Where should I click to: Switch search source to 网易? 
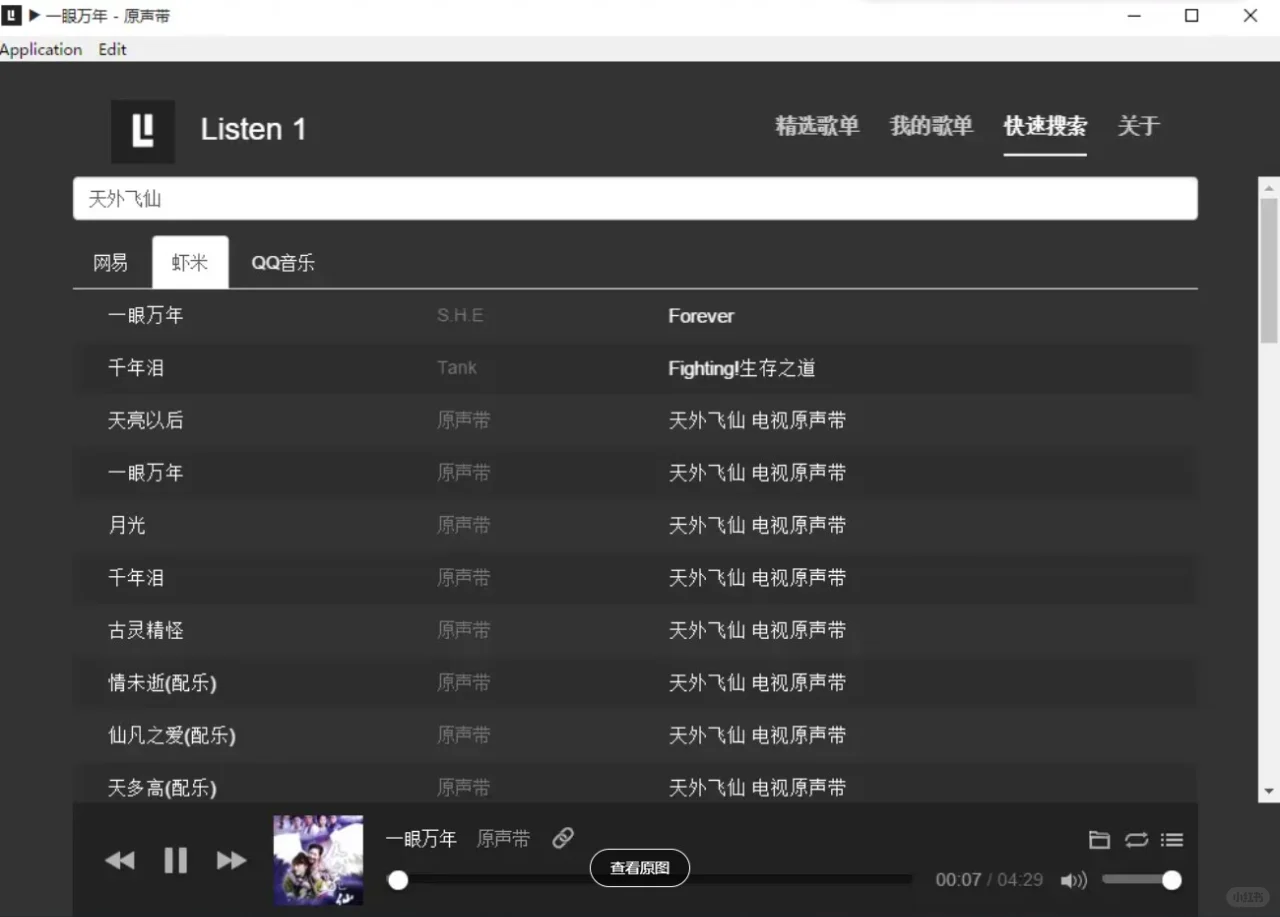111,263
